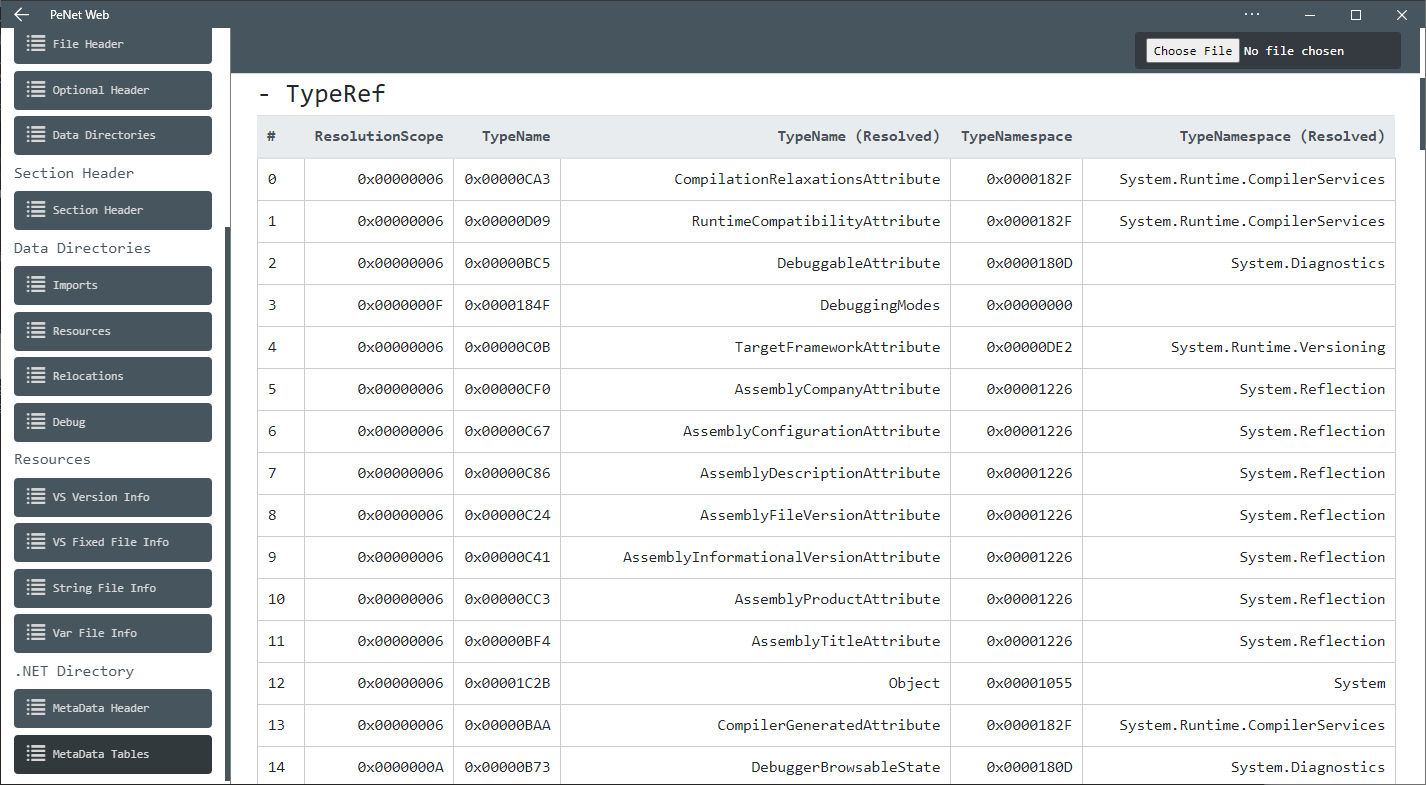
Task: Open the File Header panel
Action: (112, 44)
